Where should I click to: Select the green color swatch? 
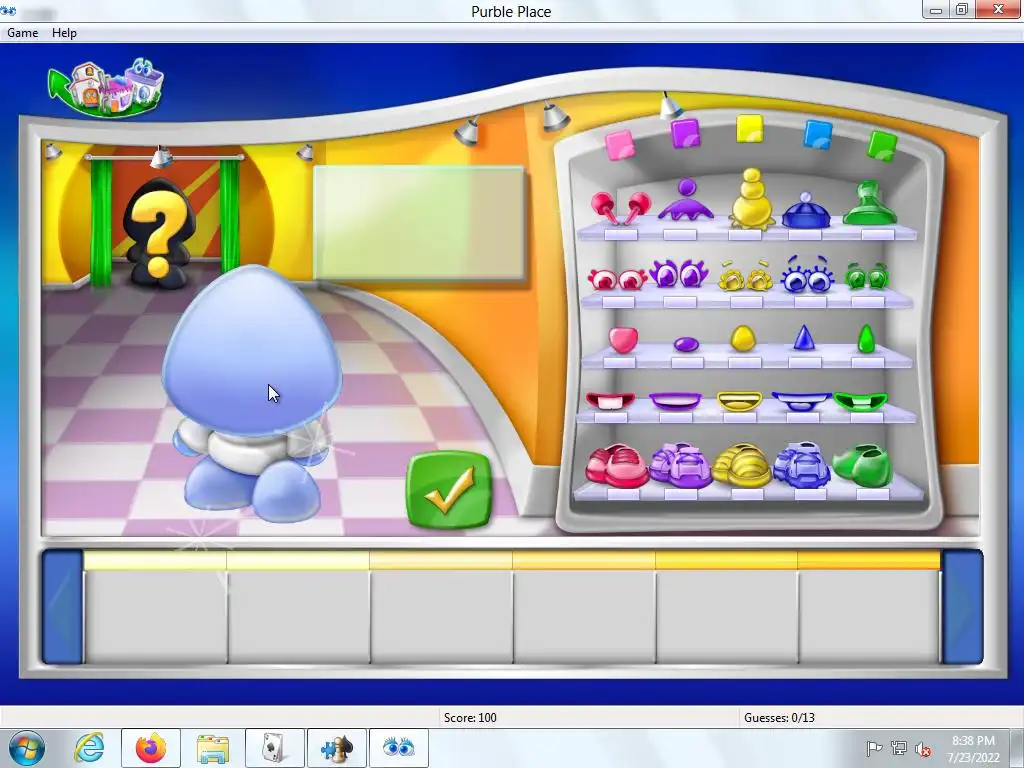coord(882,144)
